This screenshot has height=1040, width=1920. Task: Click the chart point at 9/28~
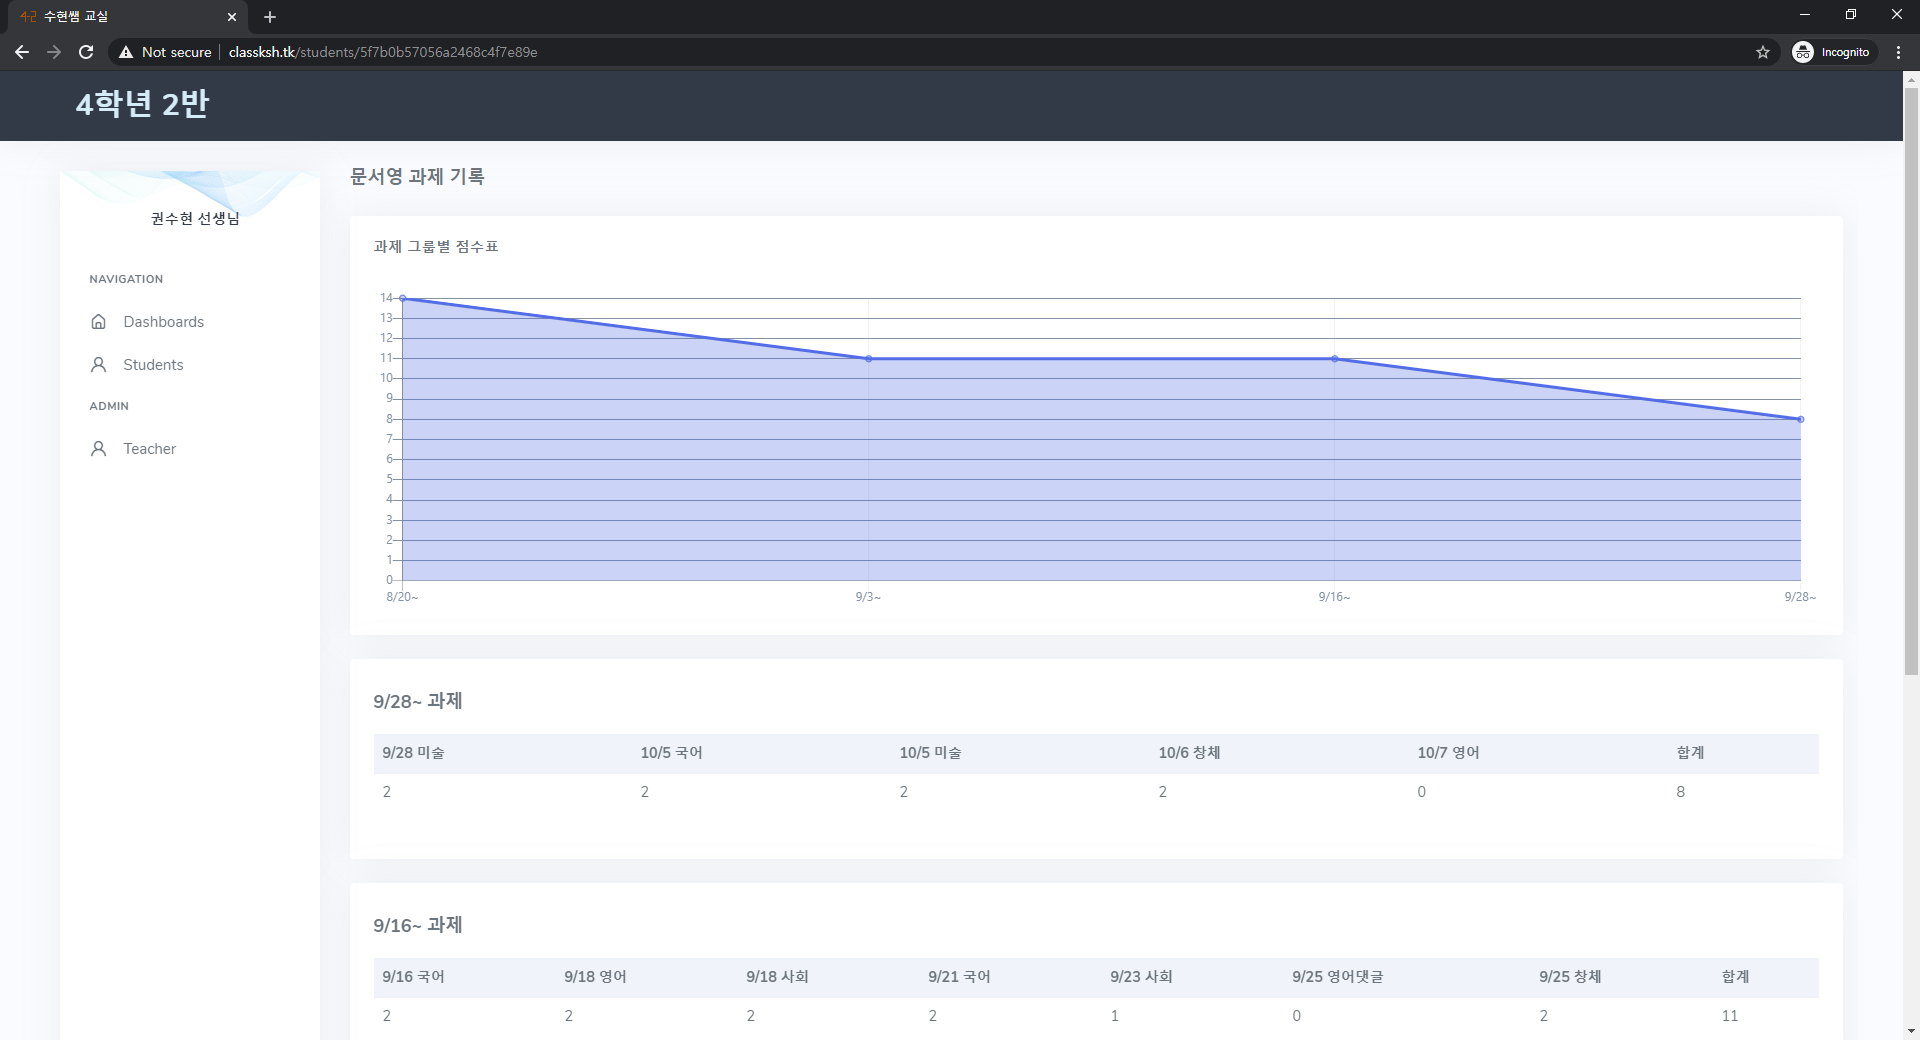(x=1800, y=419)
